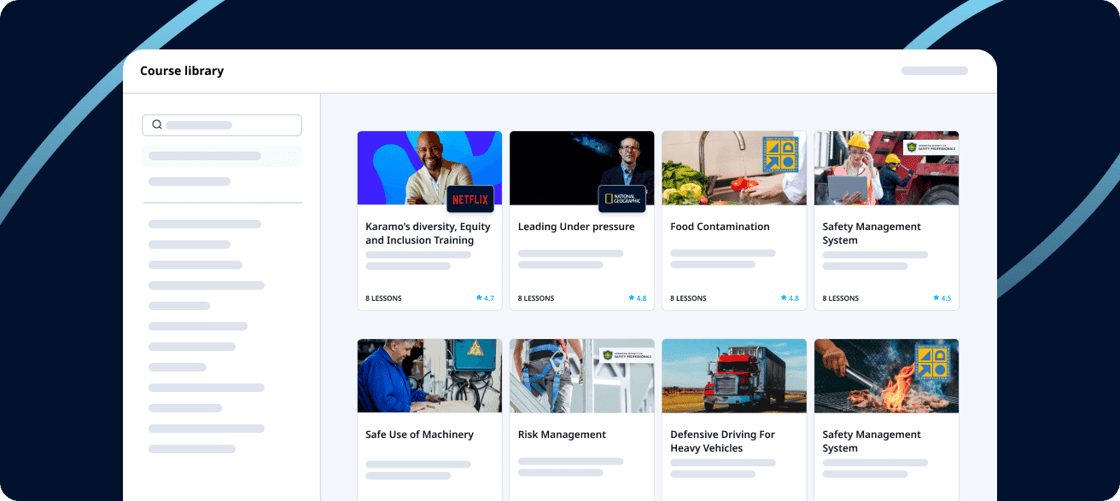The image size is (1120, 501).
Task: Click star icon beside the 4.5 rating
Action: click(x=936, y=297)
